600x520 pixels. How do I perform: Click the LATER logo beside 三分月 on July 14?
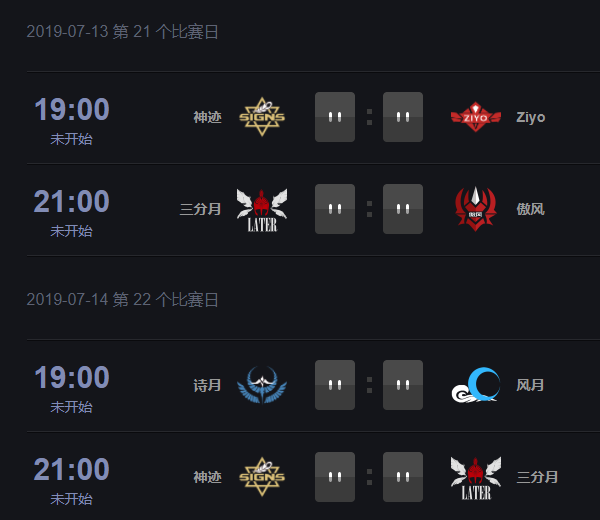coord(476,478)
